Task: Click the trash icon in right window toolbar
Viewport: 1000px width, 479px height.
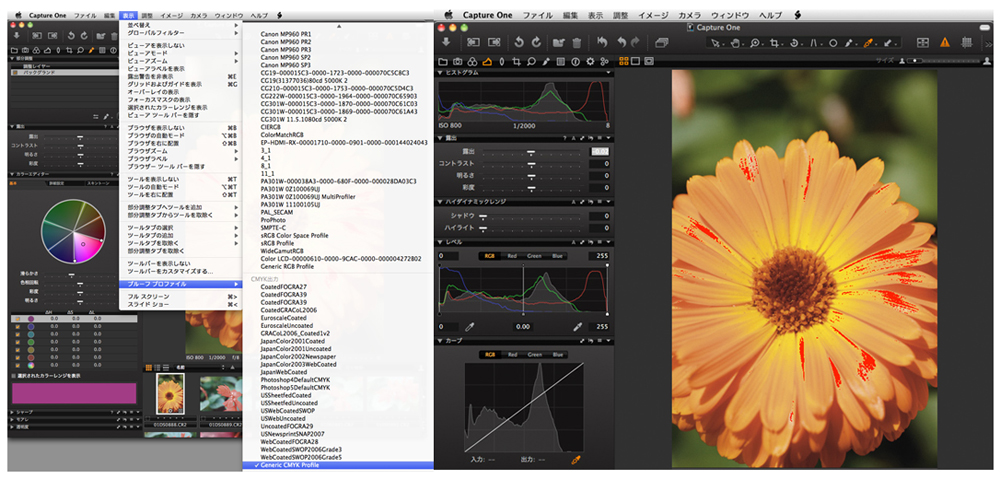Action: [577, 42]
